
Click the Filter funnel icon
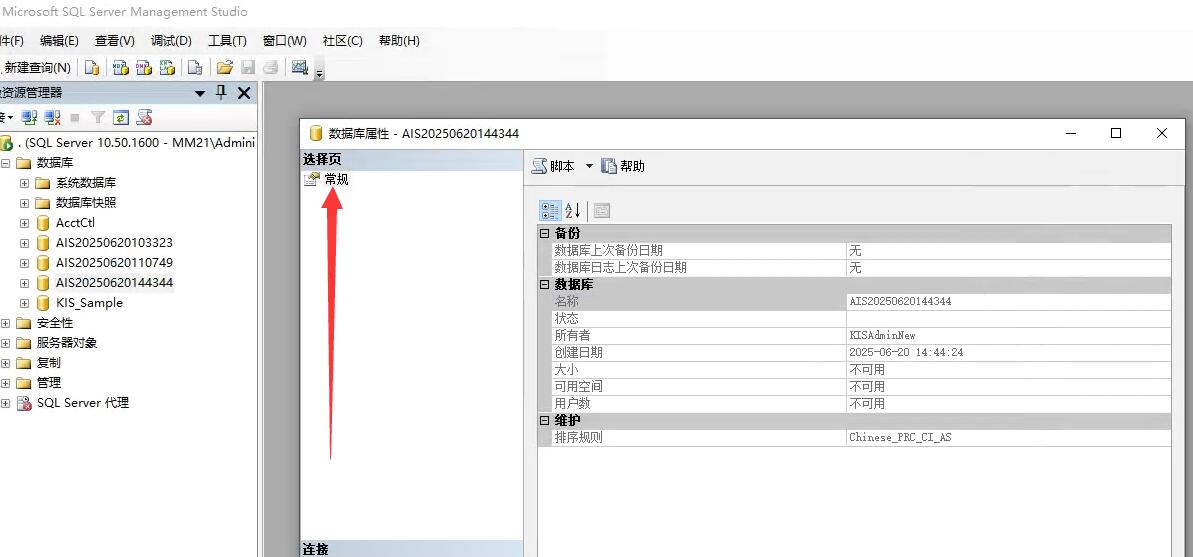(x=97, y=117)
